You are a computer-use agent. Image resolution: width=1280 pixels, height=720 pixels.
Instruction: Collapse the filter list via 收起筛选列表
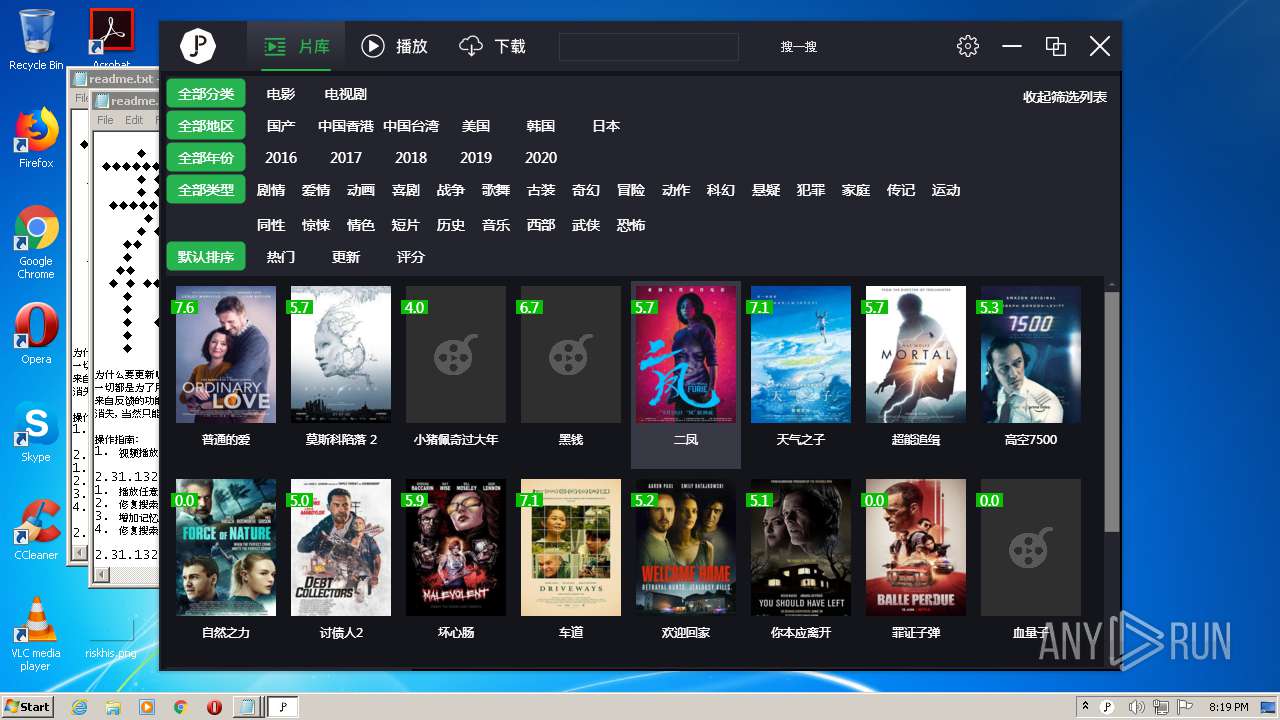1064,97
